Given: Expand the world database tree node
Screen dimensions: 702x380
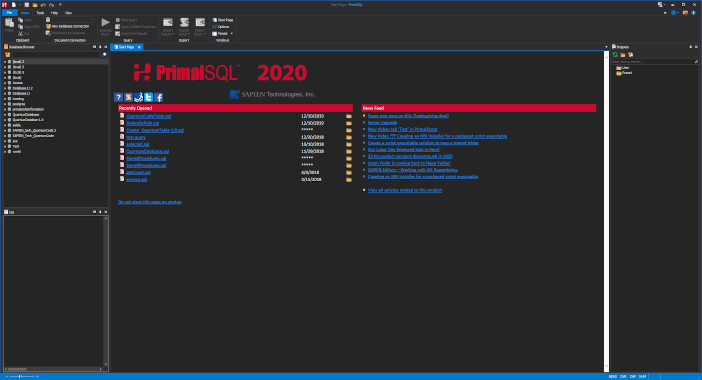Looking at the screenshot, I should pos(5,152).
